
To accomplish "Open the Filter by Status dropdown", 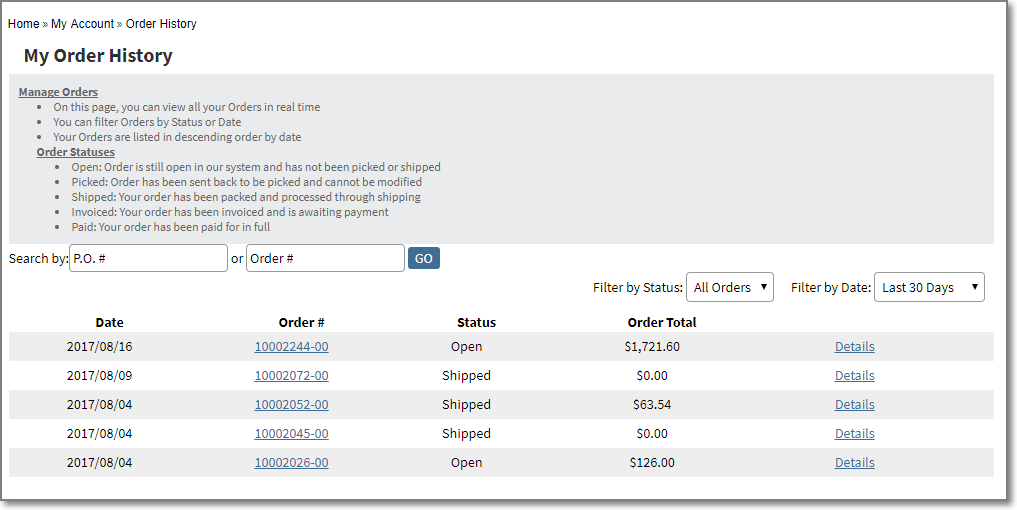I will 730,287.
